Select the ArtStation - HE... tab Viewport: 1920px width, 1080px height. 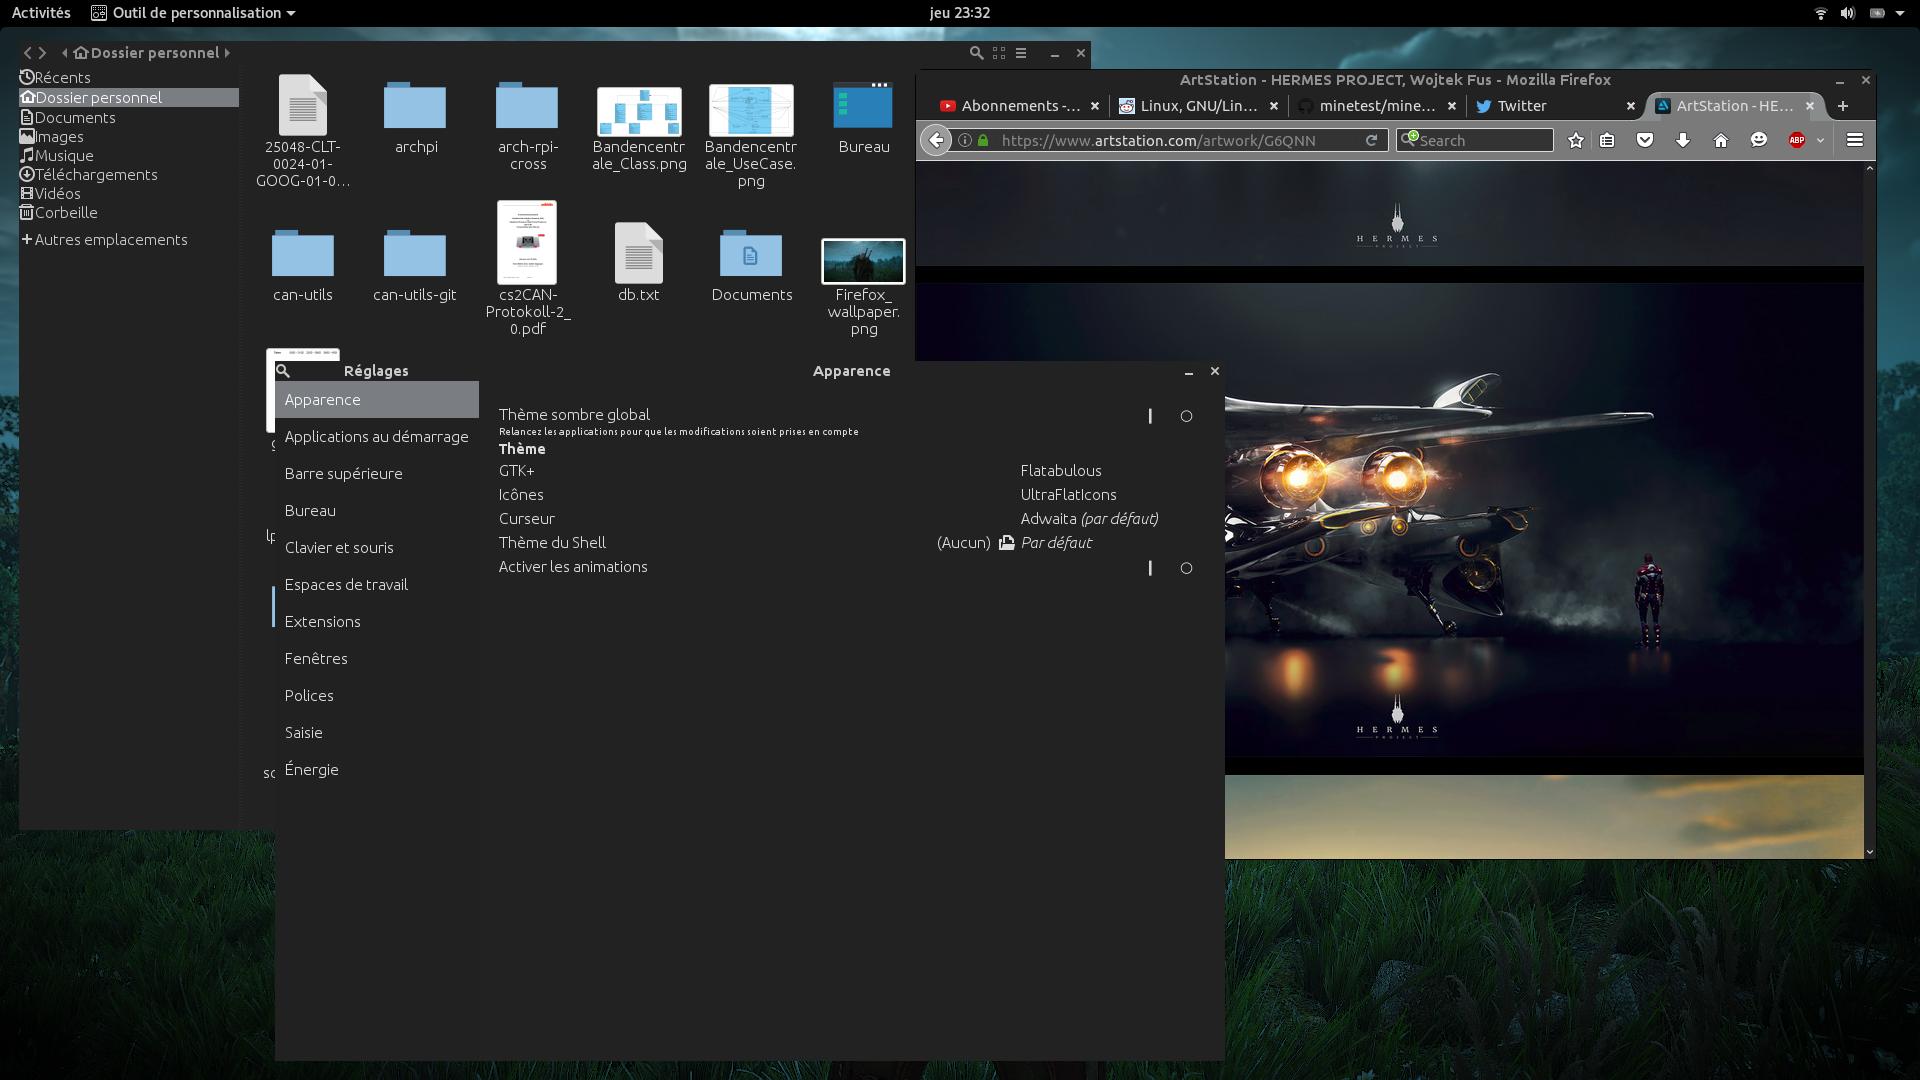[x=1735, y=106]
